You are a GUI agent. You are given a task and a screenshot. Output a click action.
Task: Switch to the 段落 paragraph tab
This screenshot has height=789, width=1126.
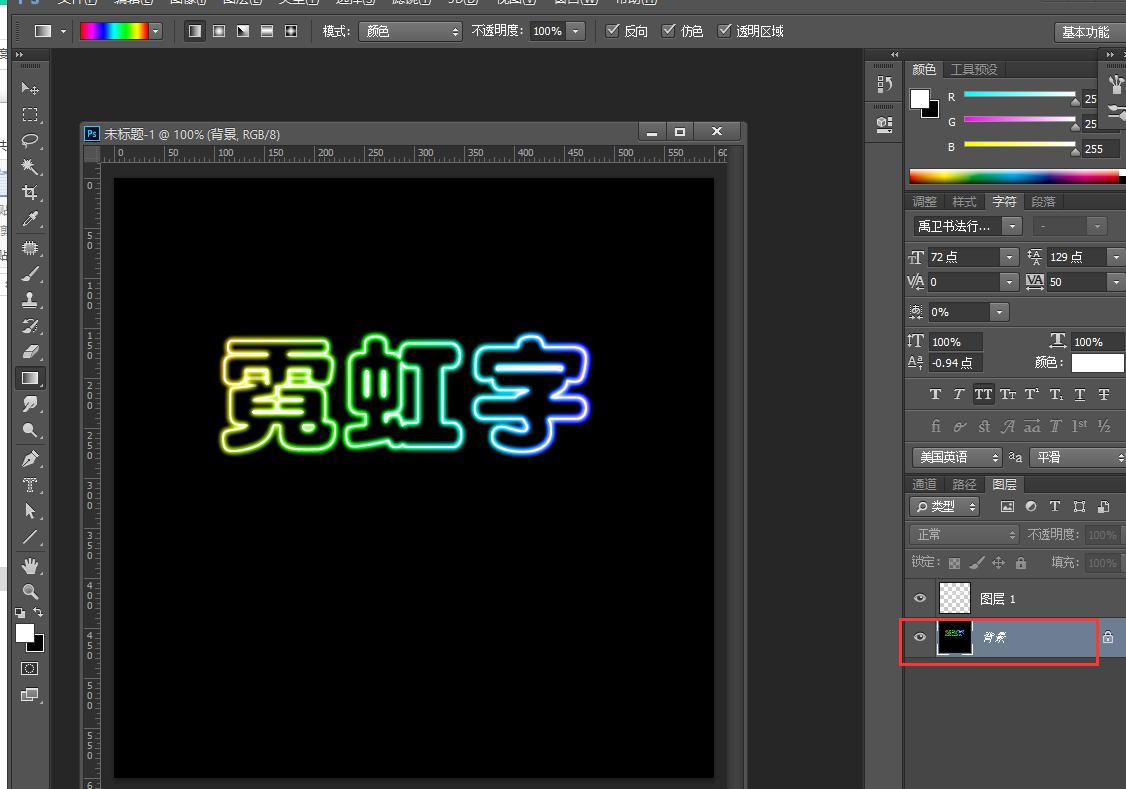(1043, 201)
